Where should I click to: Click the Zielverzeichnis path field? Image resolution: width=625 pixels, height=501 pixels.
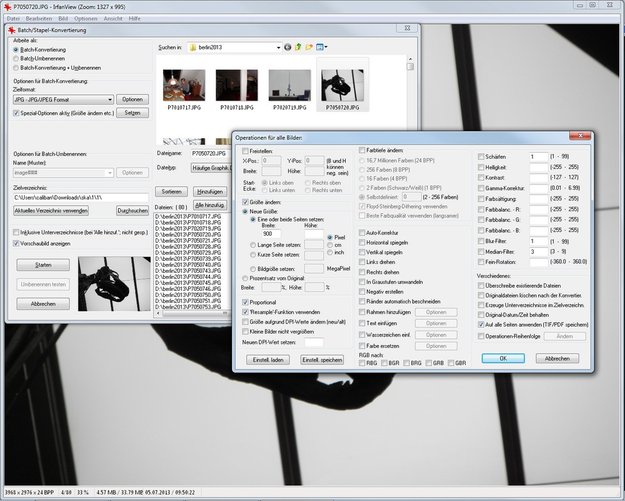pyautogui.click(x=81, y=198)
